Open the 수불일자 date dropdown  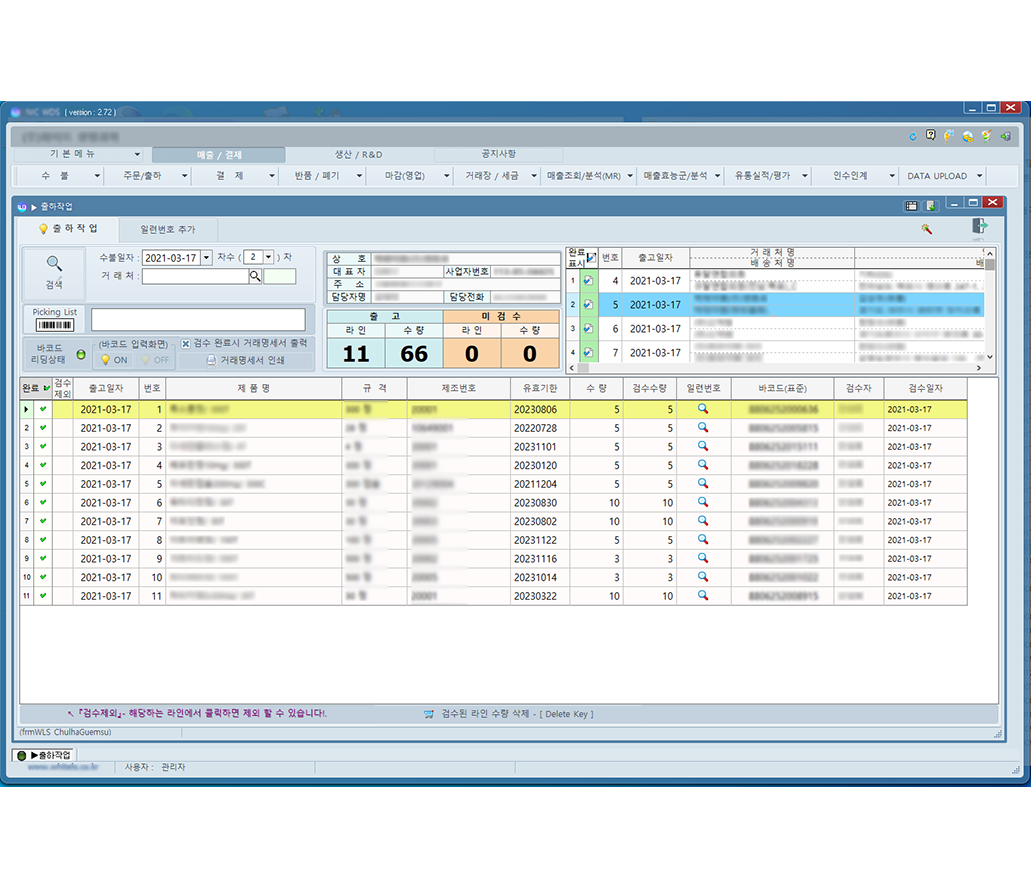[x=207, y=258]
